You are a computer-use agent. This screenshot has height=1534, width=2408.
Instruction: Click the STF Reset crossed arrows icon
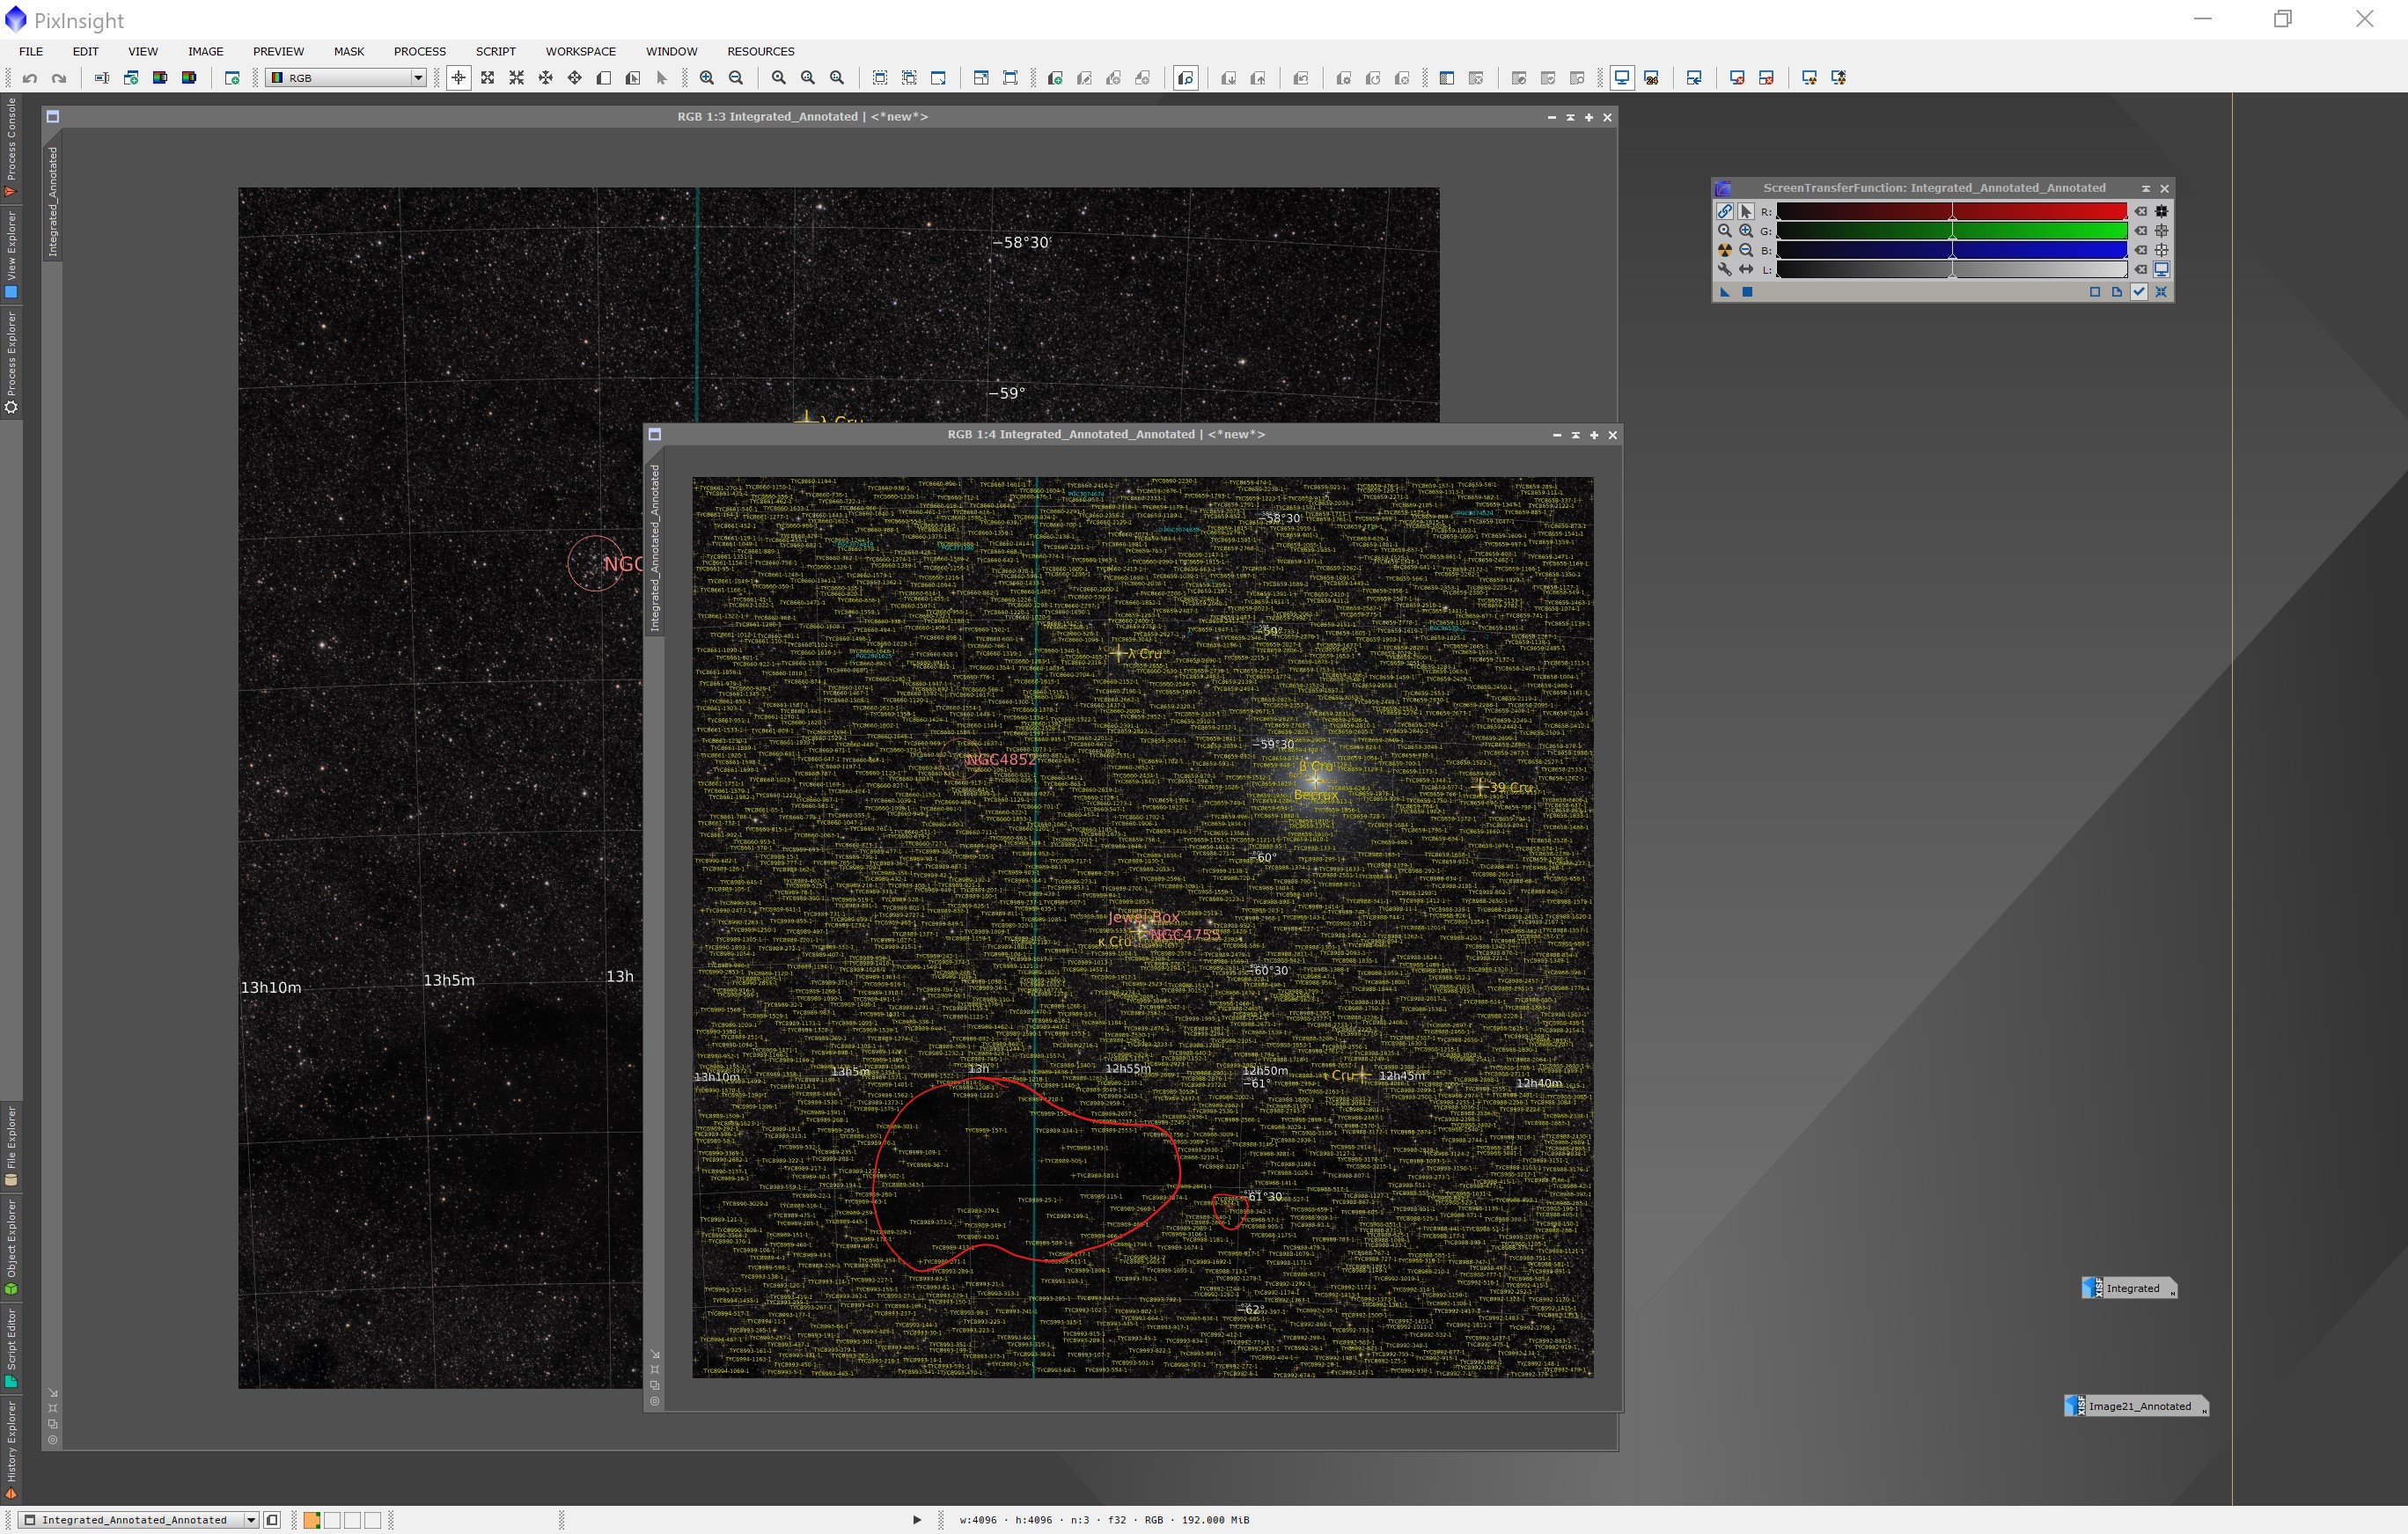[x=2162, y=292]
